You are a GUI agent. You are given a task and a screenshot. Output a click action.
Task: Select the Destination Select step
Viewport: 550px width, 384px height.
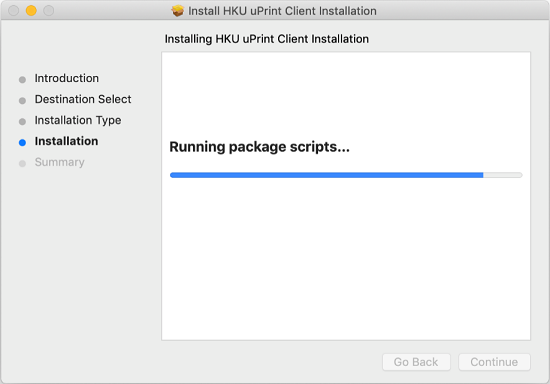[x=83, y=99]
